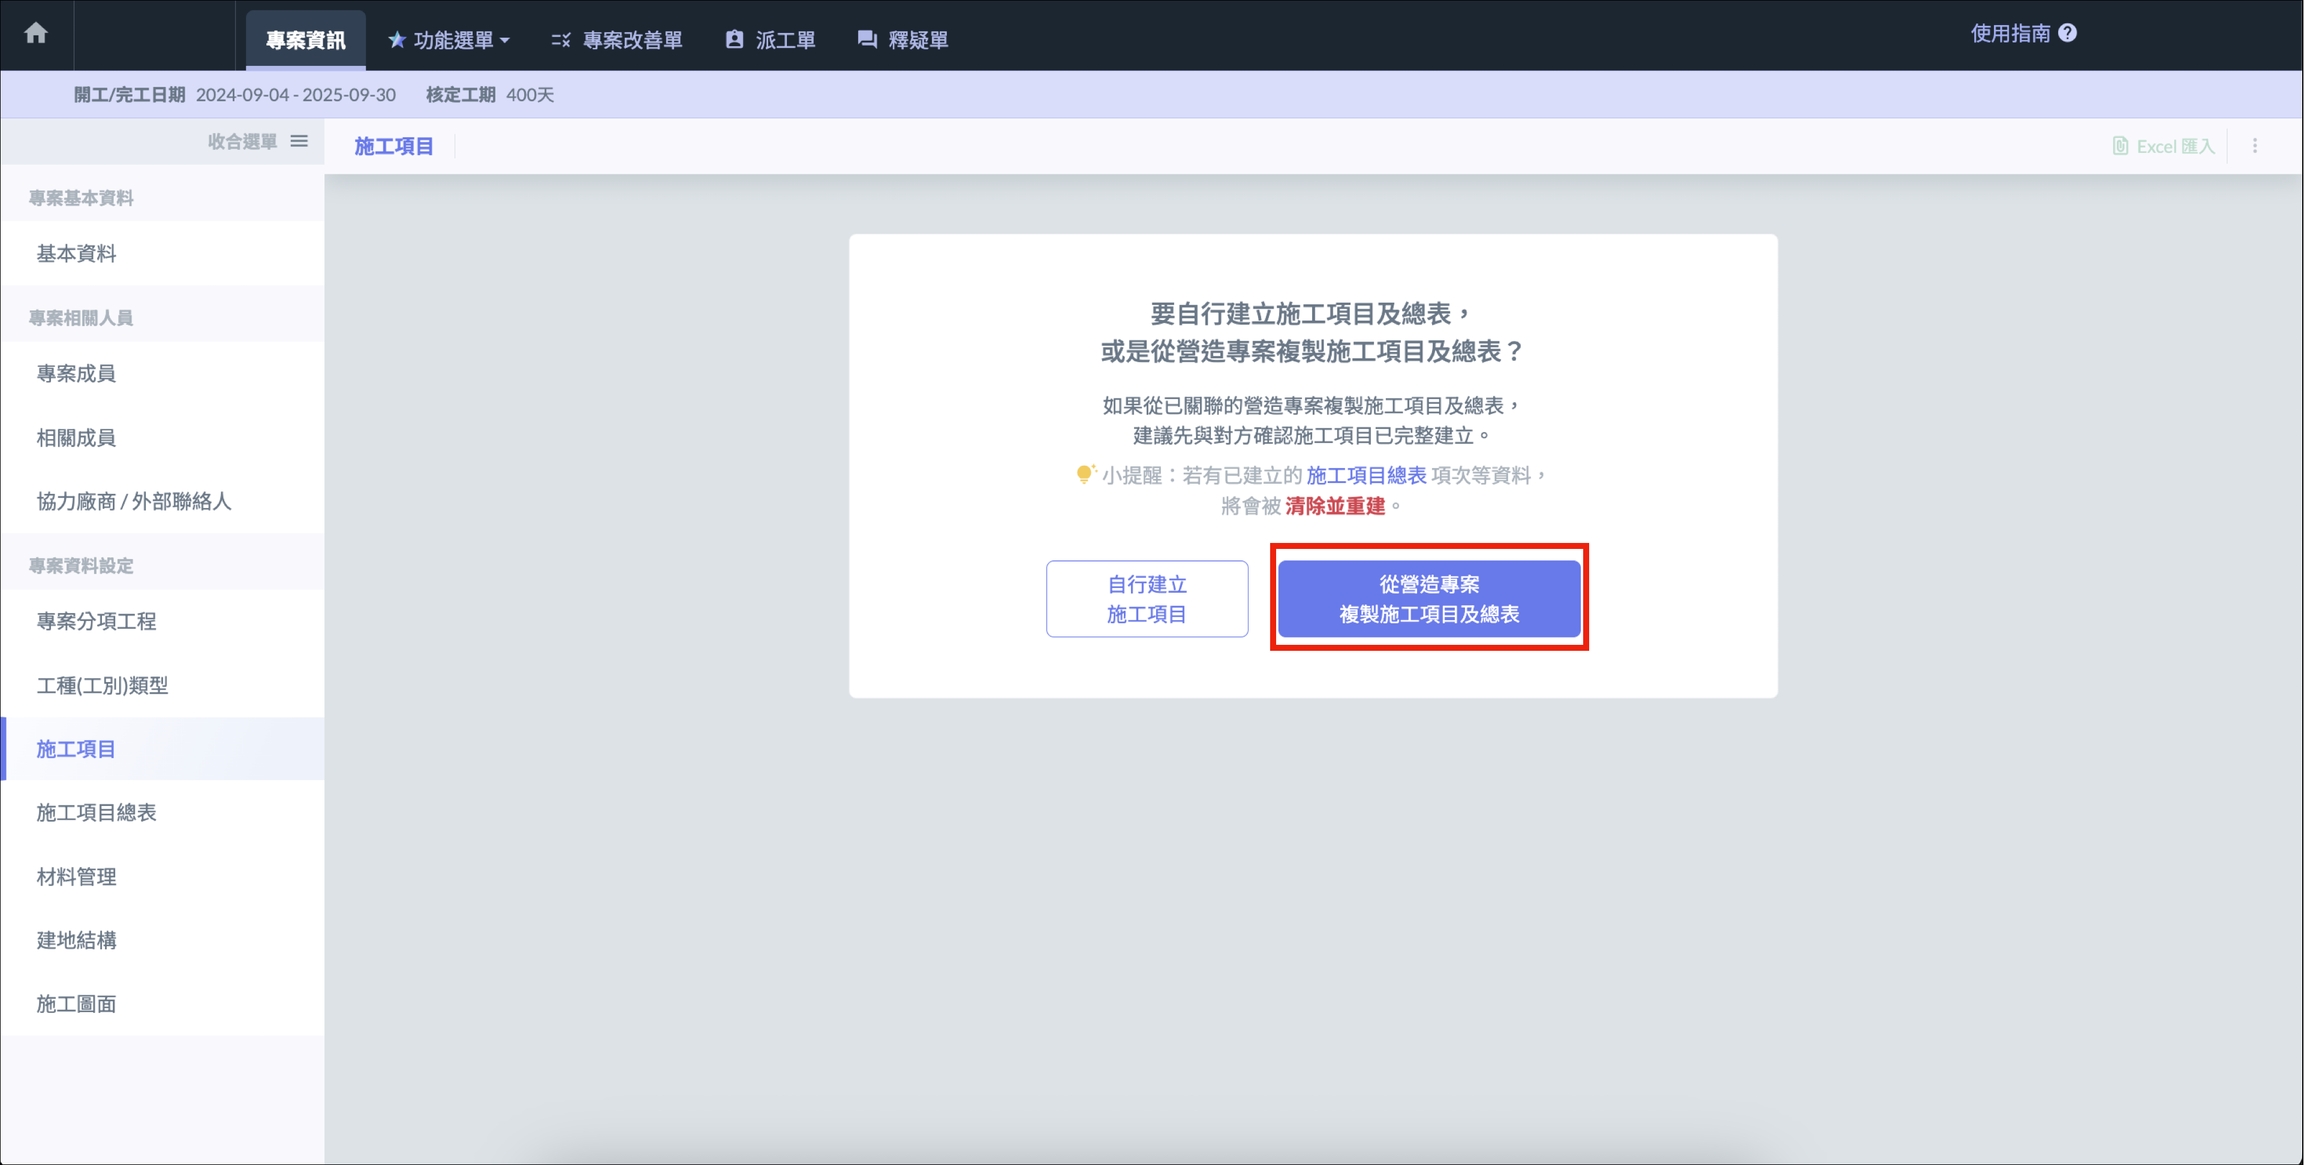The height and width of the screenshot is (1165, 2304).
Task: Click the 專案改善單 checklist icon
Action: click(560, 40)
